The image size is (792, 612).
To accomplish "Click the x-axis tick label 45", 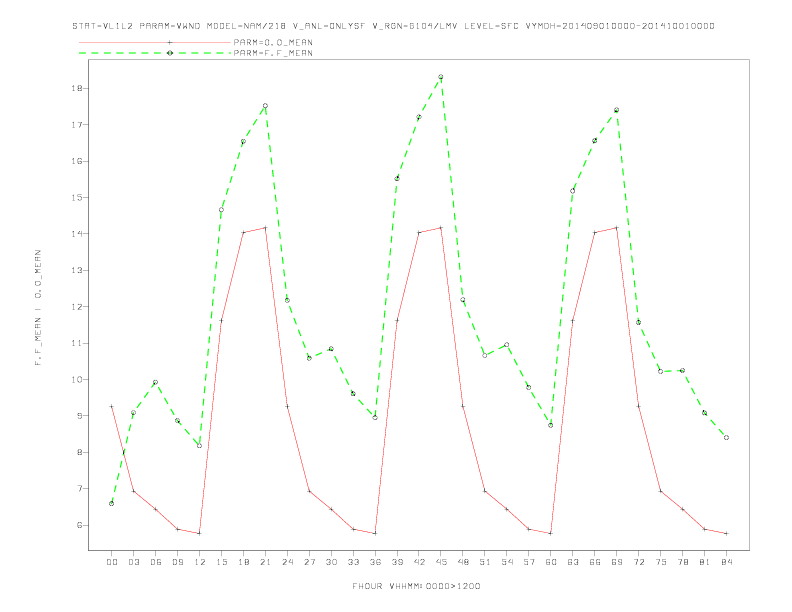I will tap(441, 562).
